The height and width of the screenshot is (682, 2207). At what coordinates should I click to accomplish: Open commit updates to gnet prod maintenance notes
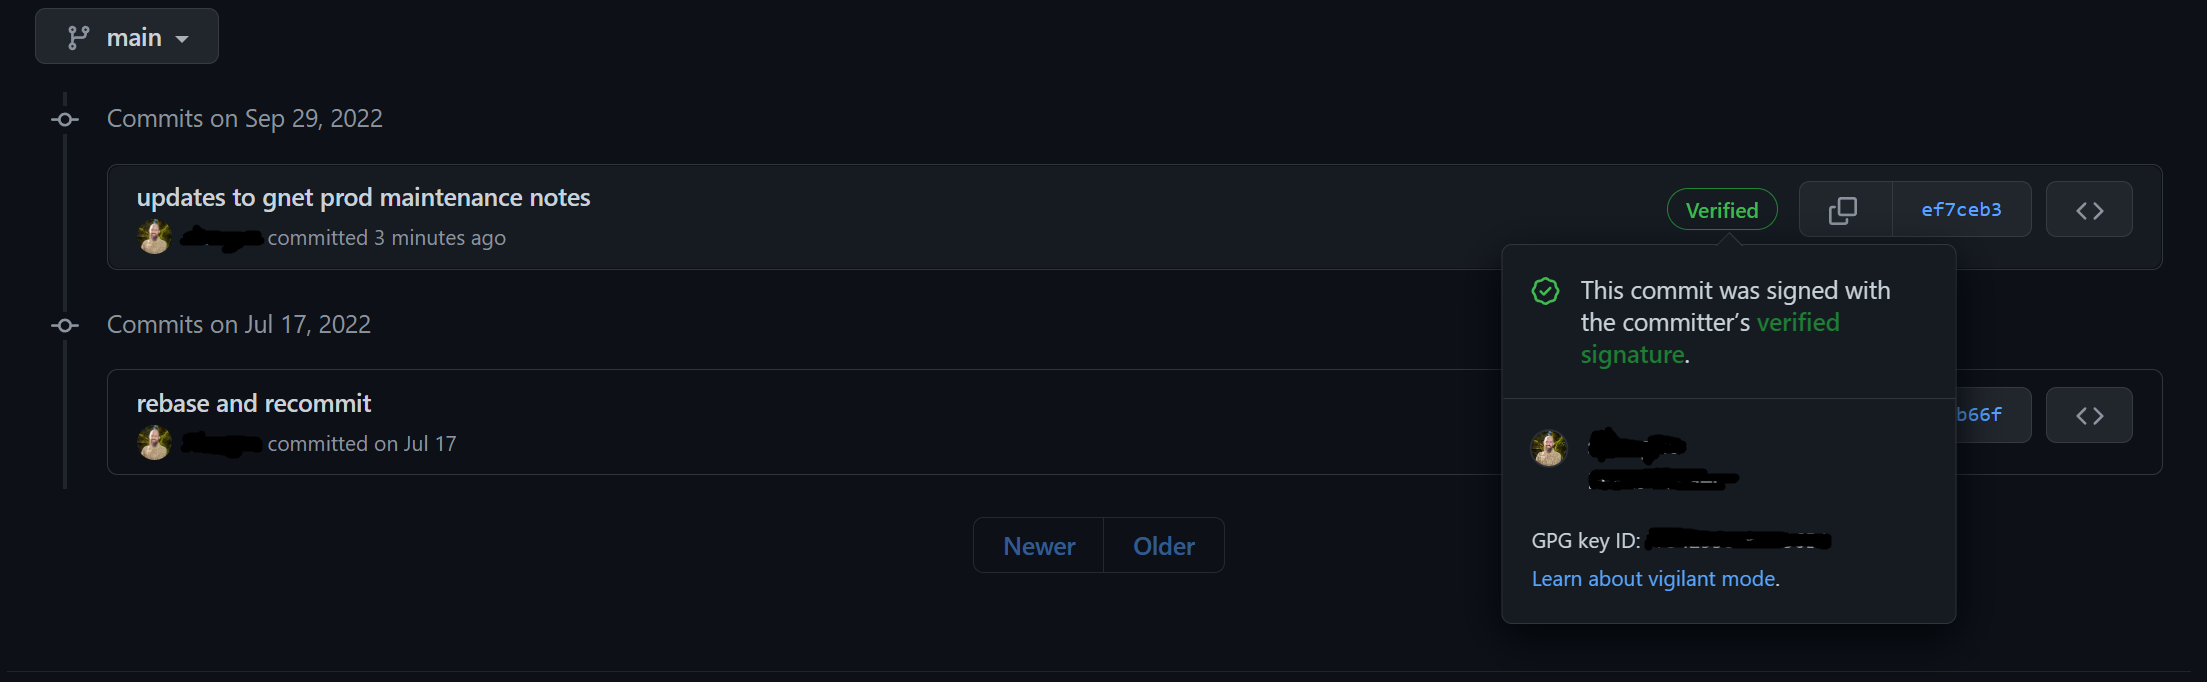[363, 197]
